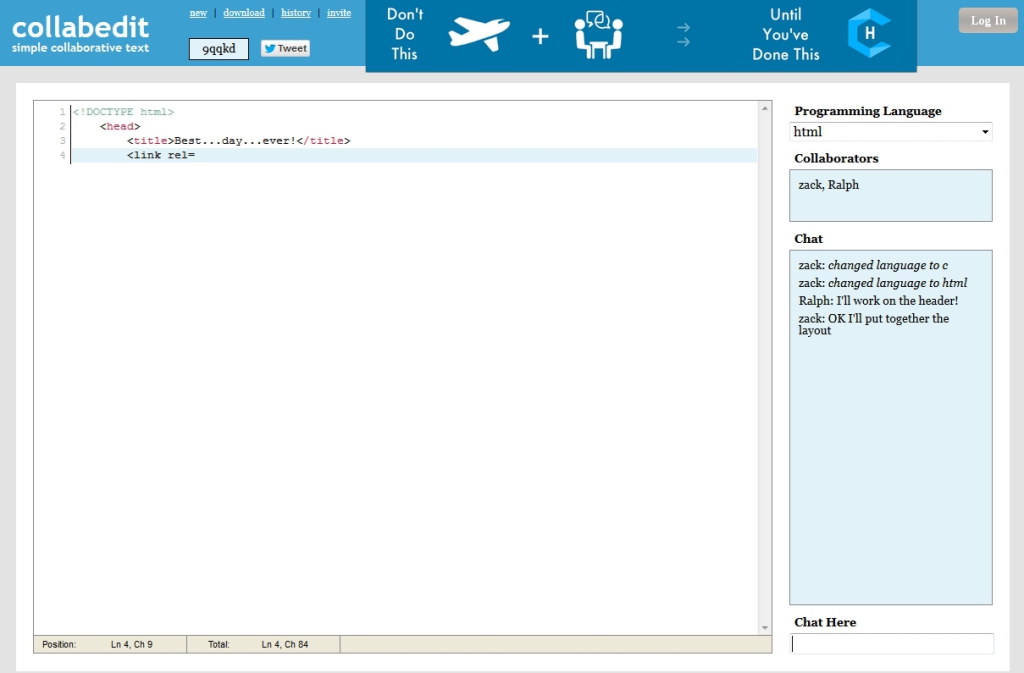This screenshot has height=673, width=1024.
Task: Click the document ID field 9qqkd
Action: point(218,49)
